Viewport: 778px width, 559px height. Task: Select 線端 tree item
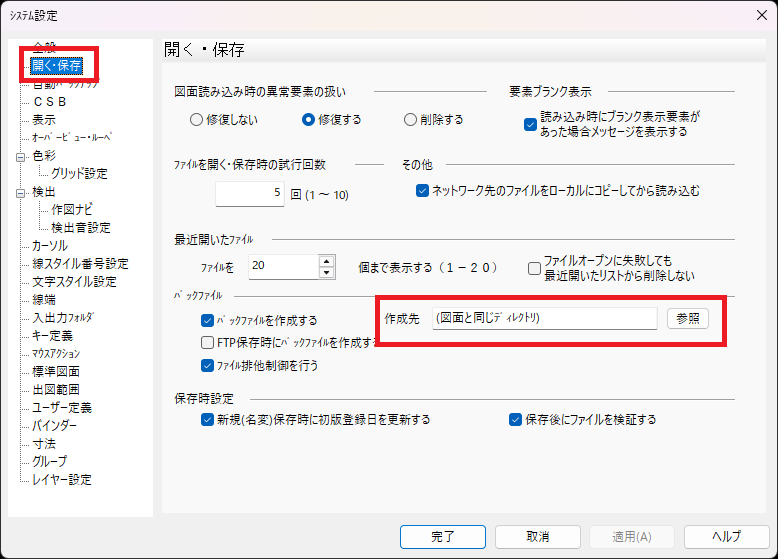(x=44, y=300)
